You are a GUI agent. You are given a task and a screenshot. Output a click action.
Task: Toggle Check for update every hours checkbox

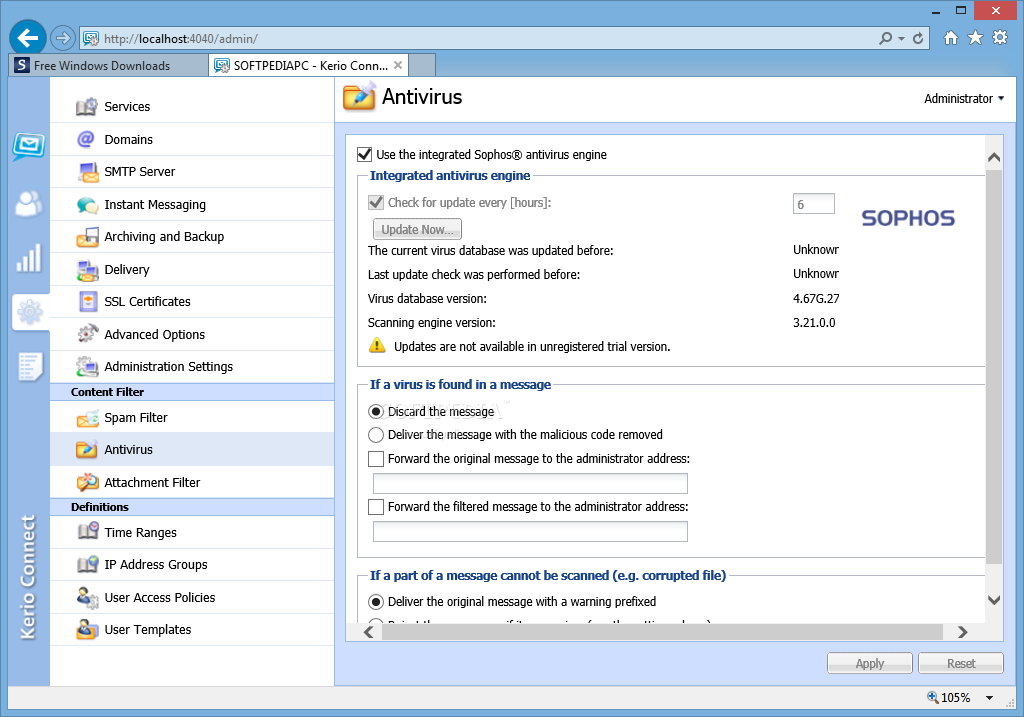[376, 202]
